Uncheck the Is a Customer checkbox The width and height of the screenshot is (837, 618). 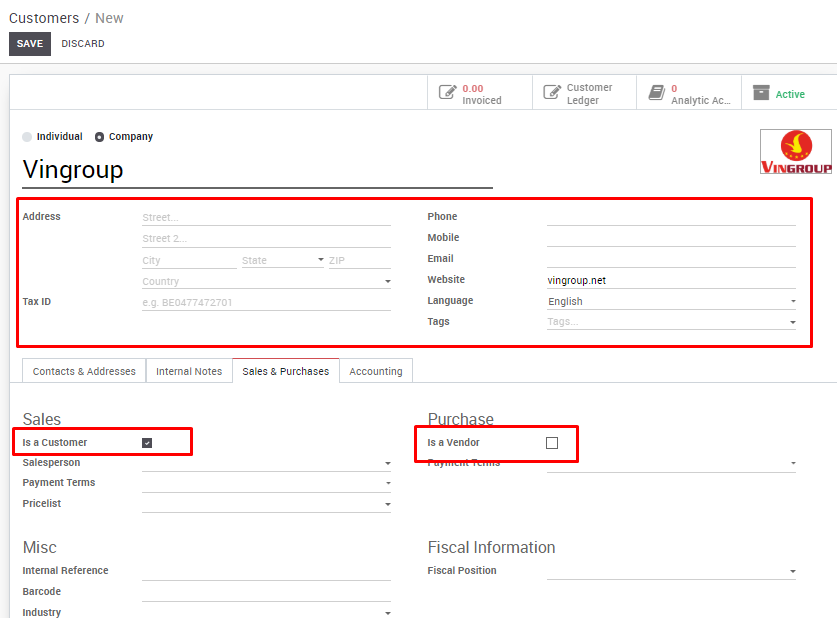click(147, 443)
